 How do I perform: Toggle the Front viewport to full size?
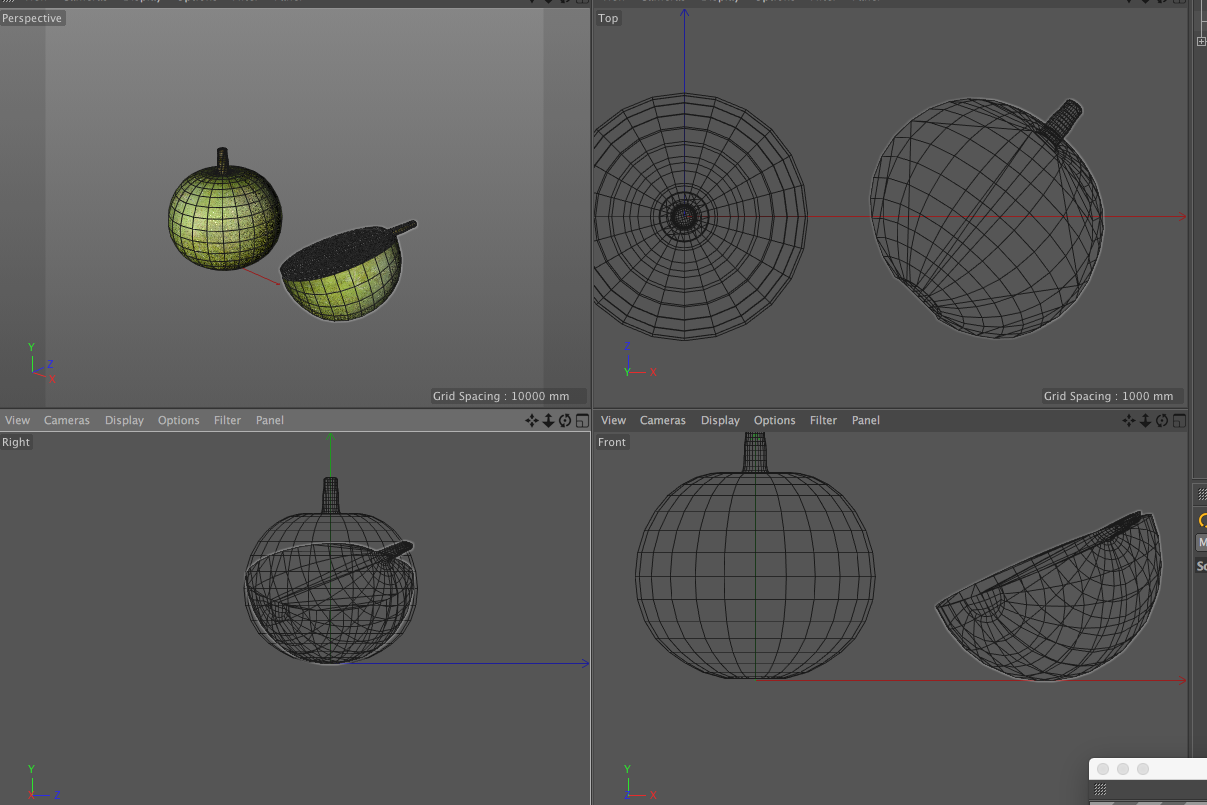point(1178,421)
